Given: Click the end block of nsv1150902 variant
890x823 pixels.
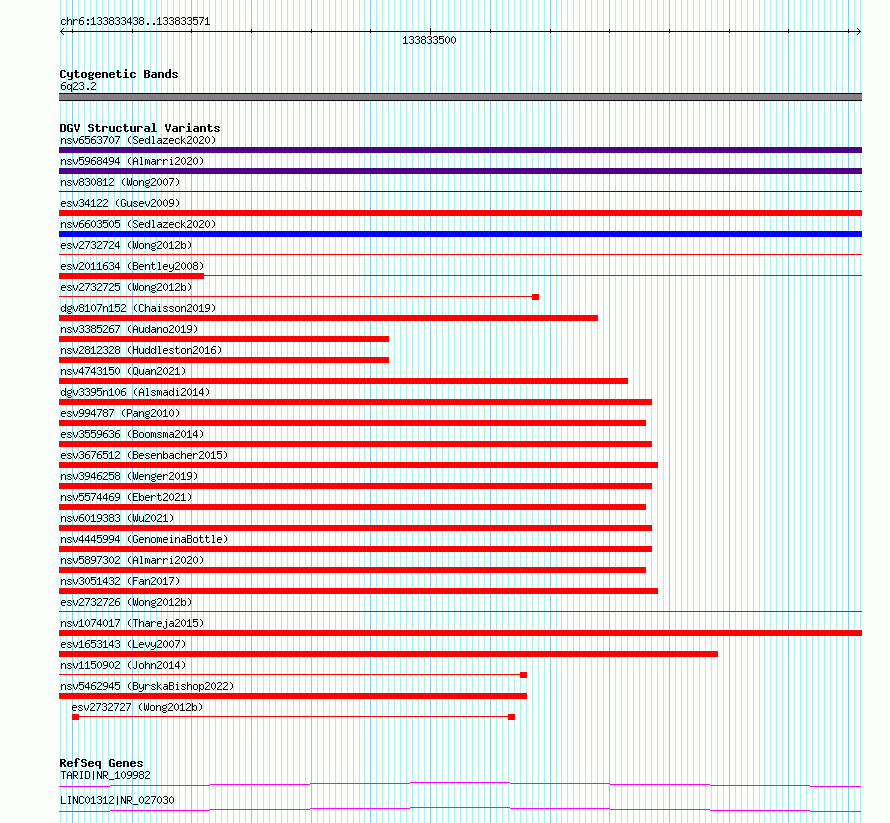Looking at the screenshot, I should pos(523,675).
